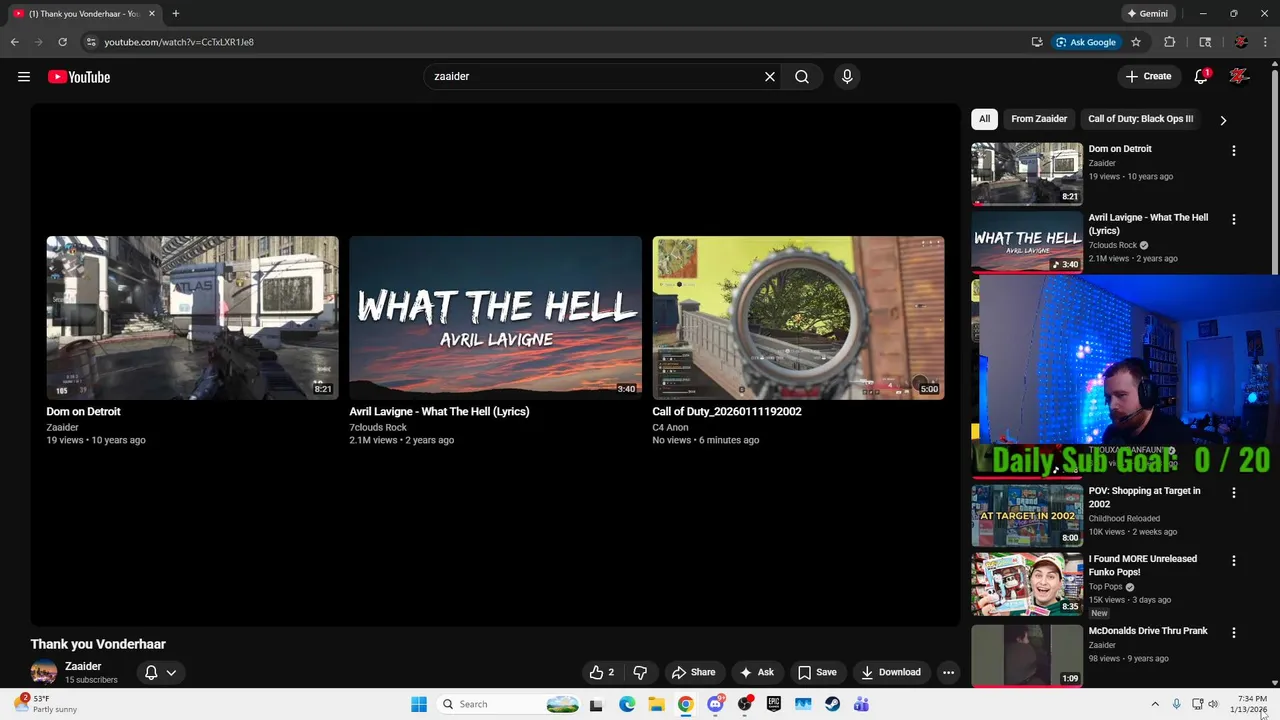Open more actions ellipsis under video
1280x720 pixels.
click(948, 672)
